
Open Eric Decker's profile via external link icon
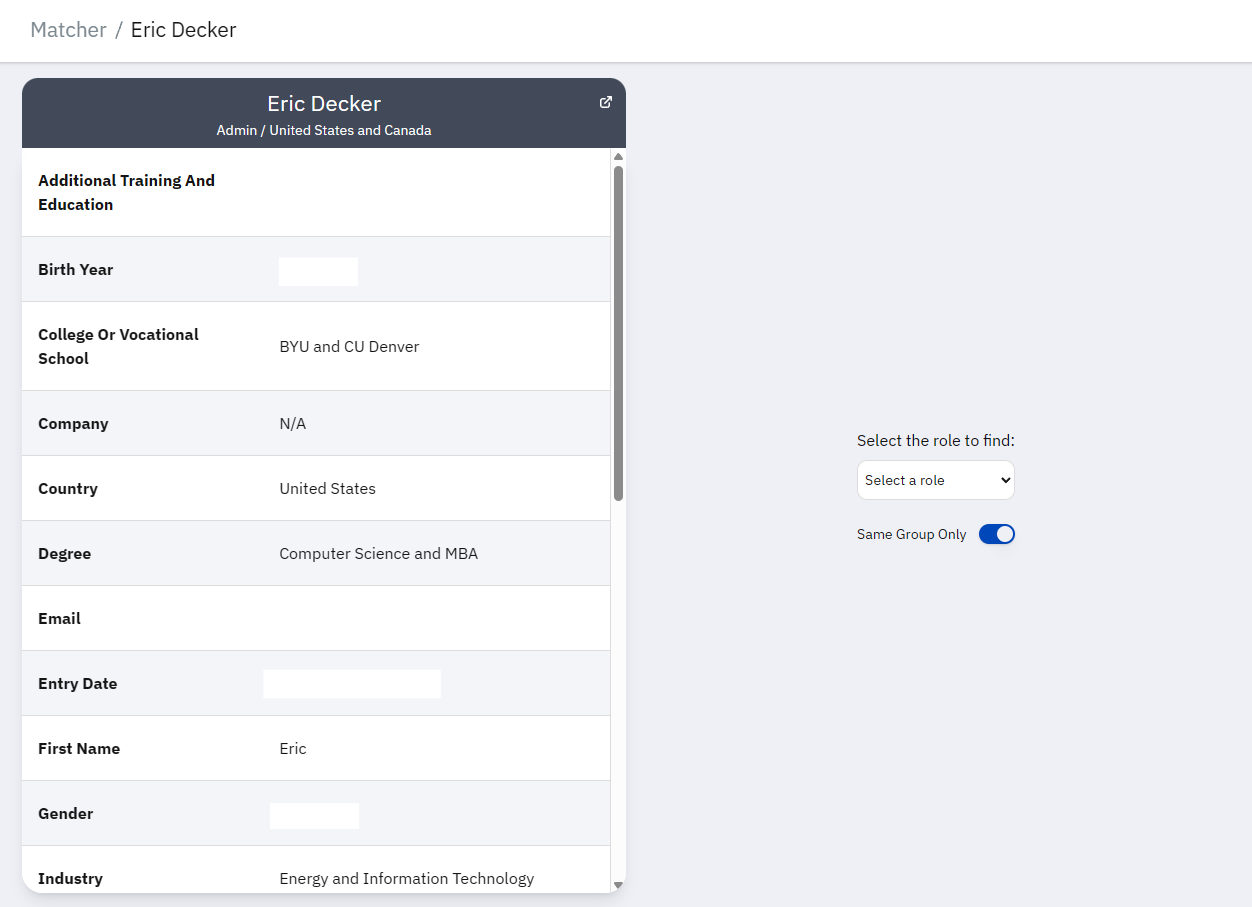click(605, 101)
